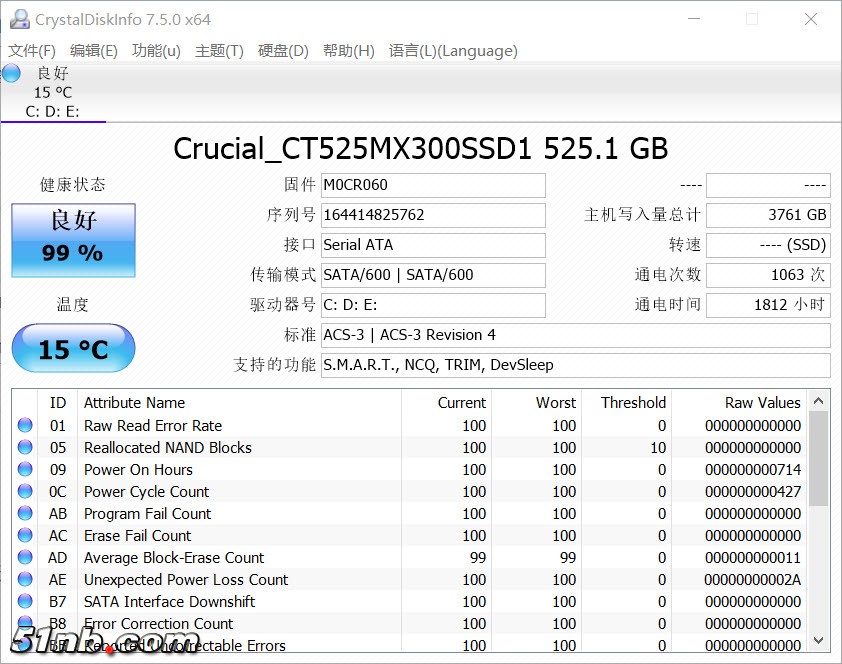Click status icon for Reallocated NAND Blocks
This screenshot has width=842, height=664.
(25, 448)
